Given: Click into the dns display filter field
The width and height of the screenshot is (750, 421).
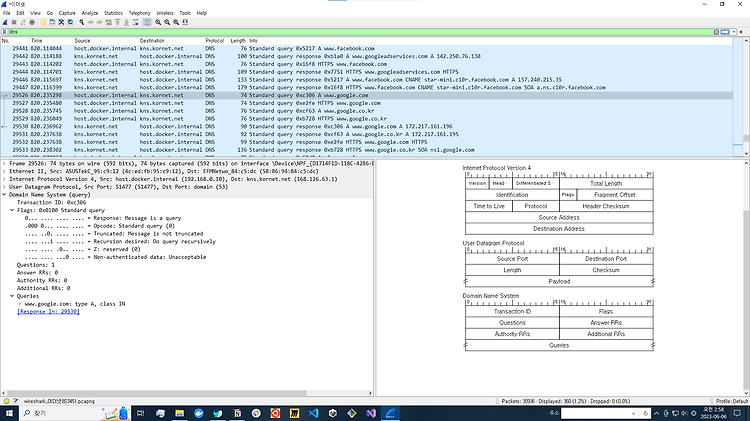Looking at the screenshot, I should (359, 32).
